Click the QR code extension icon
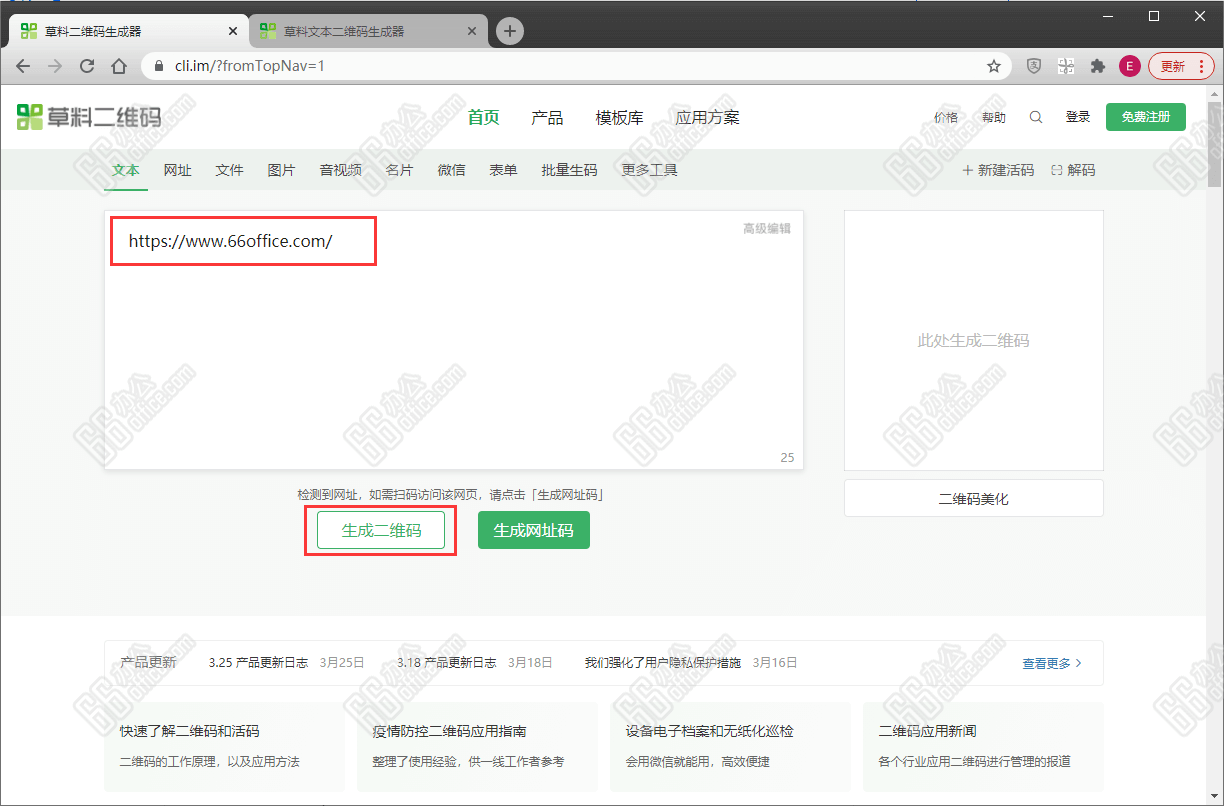Image resolution: width=1224 pixels, height=806 pixels. tap(1066, 66)
